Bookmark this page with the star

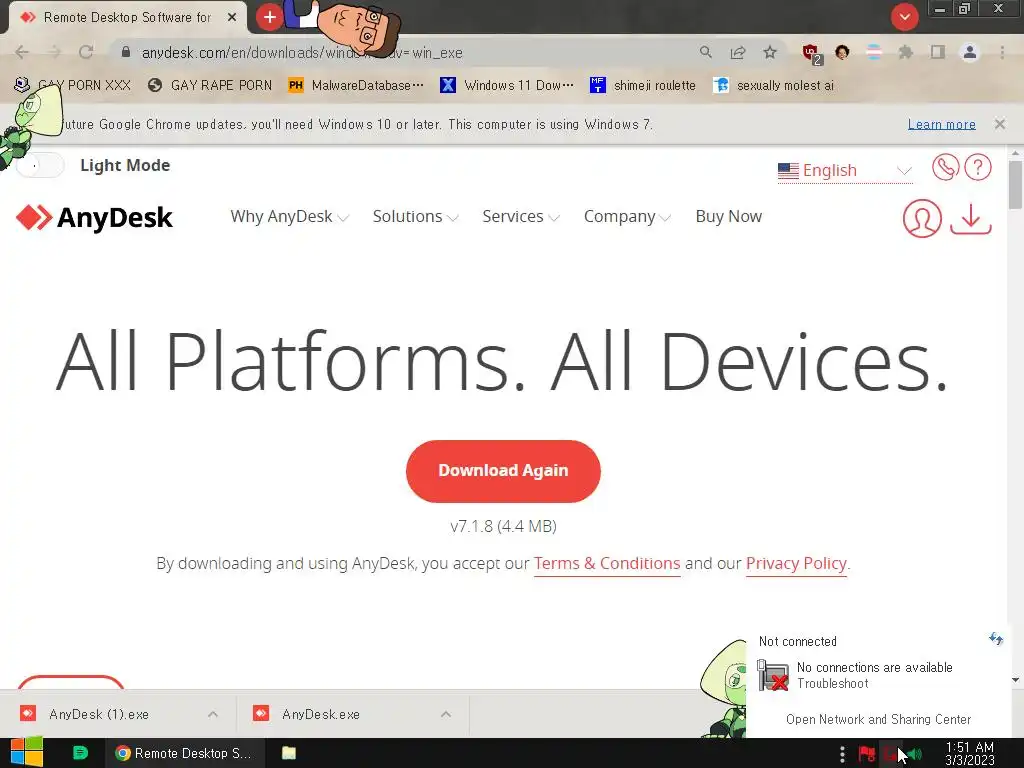770,52
